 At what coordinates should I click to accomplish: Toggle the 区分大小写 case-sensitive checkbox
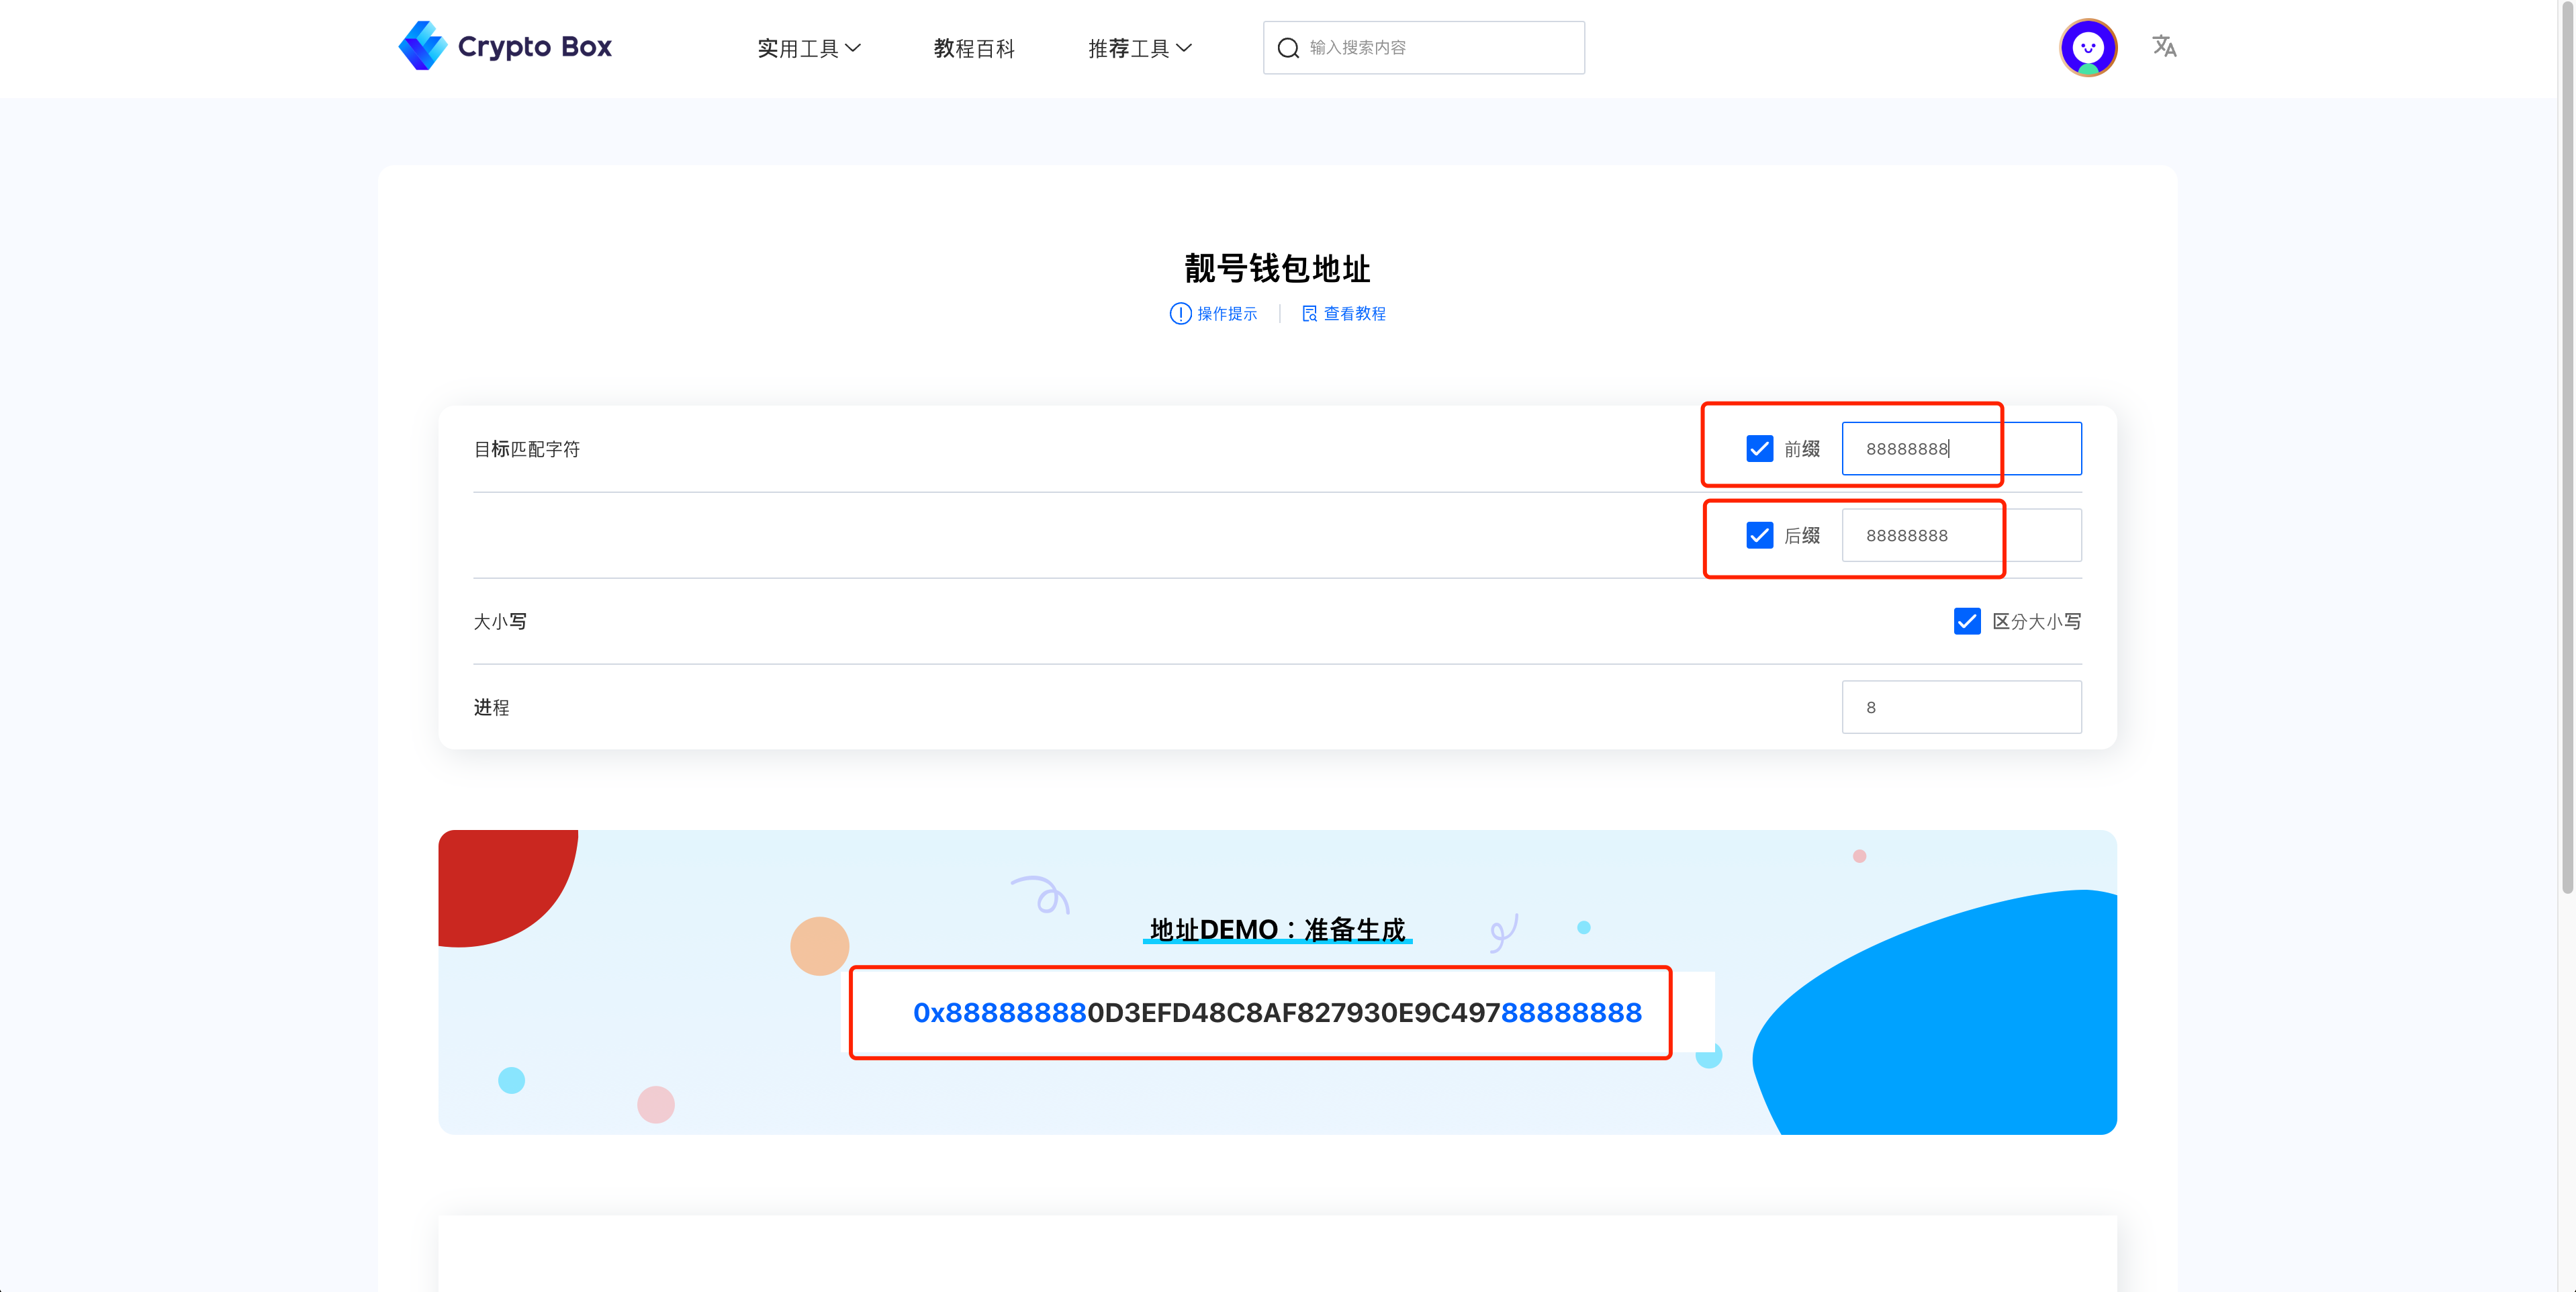click(1966, 621)
